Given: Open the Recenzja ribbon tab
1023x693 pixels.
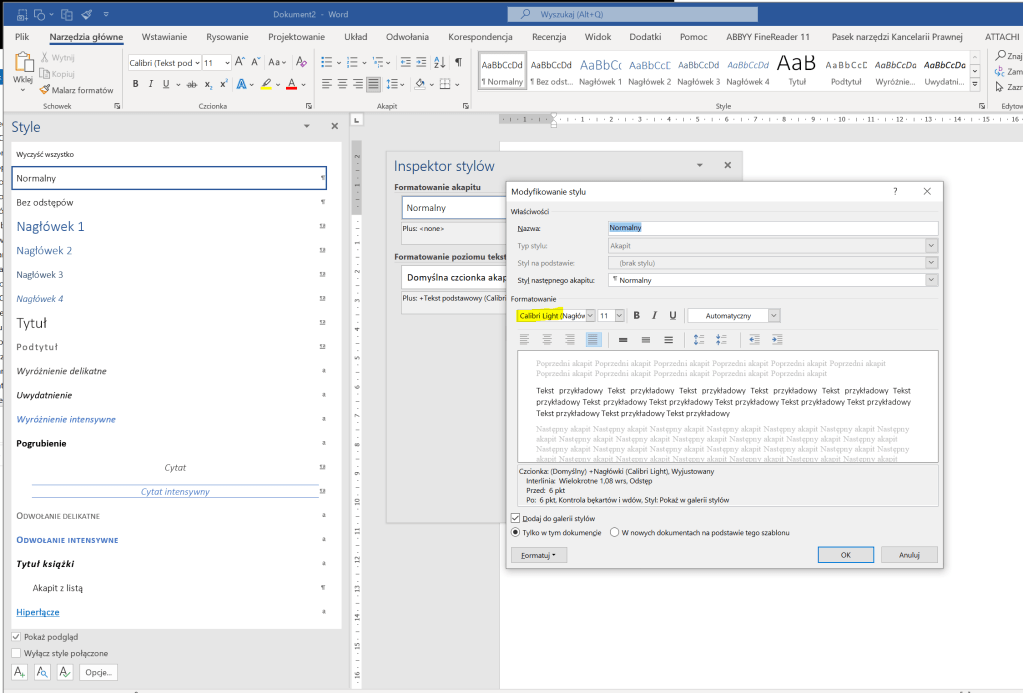Looking at the screenshot, I should coord(549,37).
